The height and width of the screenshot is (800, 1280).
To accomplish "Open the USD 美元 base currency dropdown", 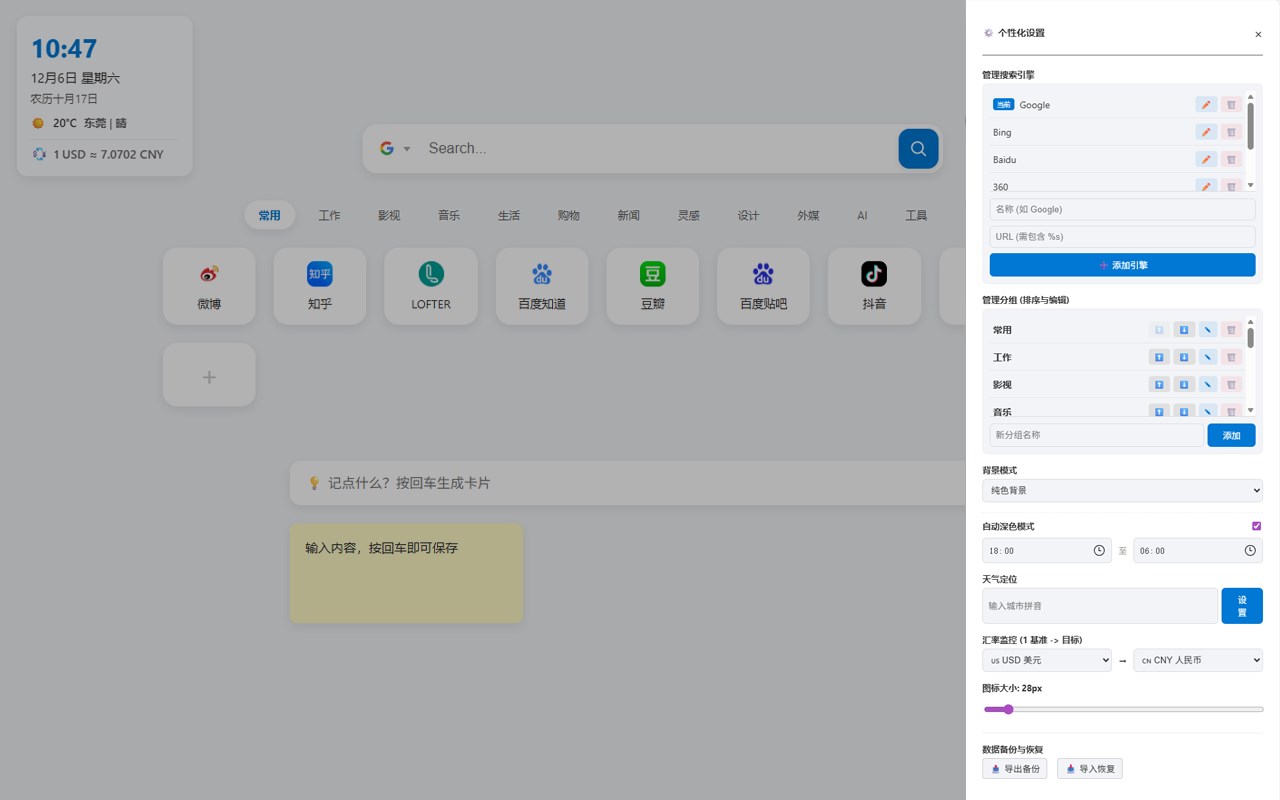I will coord(1047,660).
